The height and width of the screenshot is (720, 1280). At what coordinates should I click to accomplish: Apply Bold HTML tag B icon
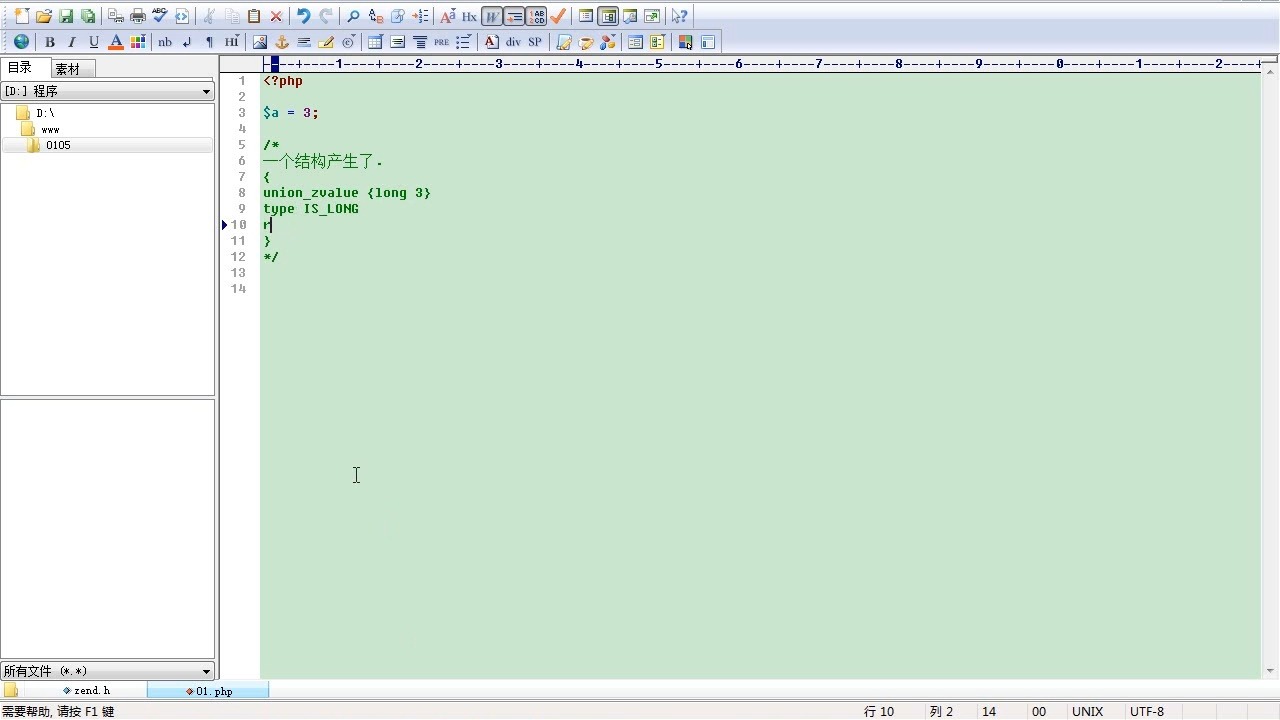pyautogui.click(x=50, y=42)
